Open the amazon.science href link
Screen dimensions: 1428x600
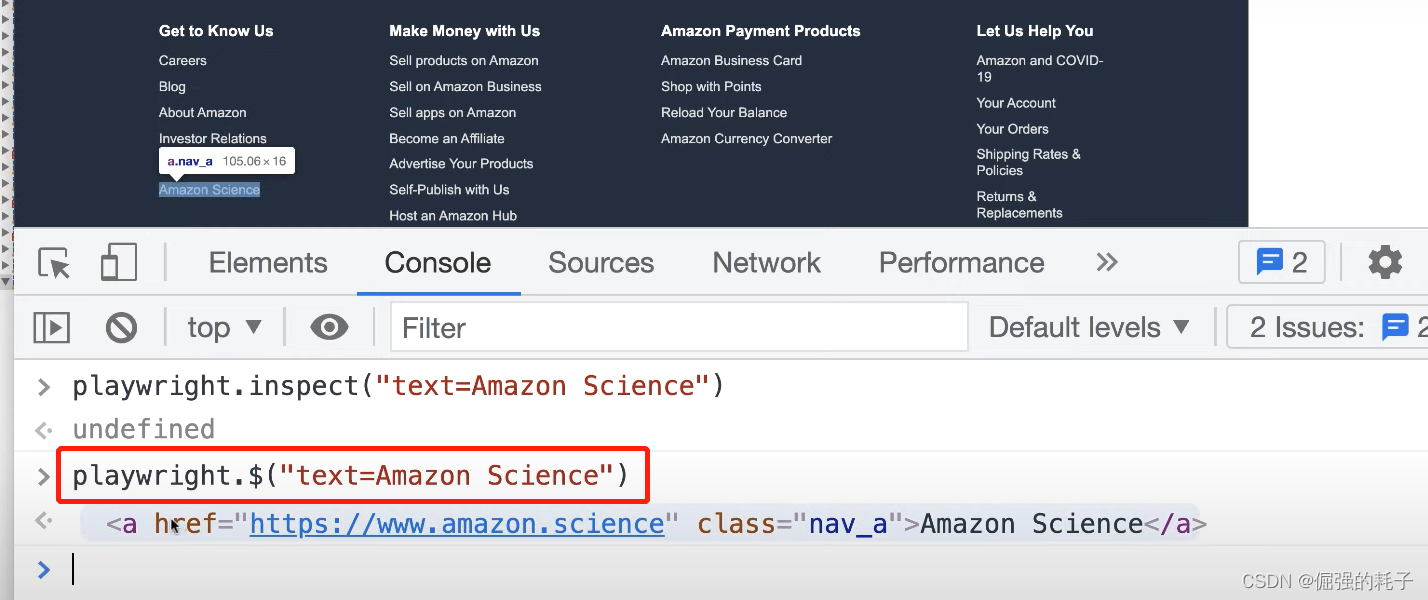[457, 524]
